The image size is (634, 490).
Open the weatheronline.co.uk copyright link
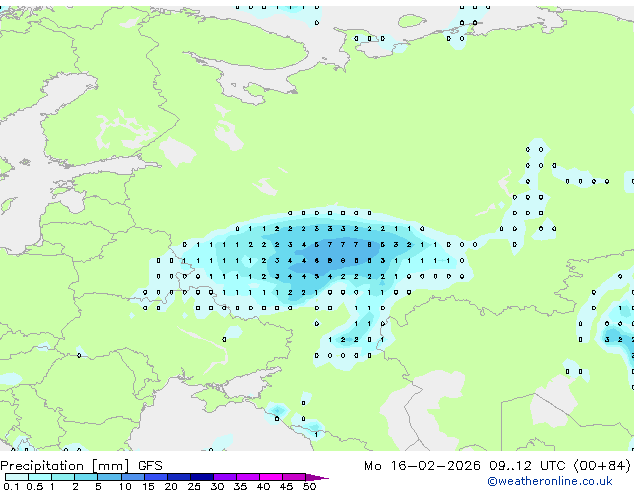click(x=550, y=481)
